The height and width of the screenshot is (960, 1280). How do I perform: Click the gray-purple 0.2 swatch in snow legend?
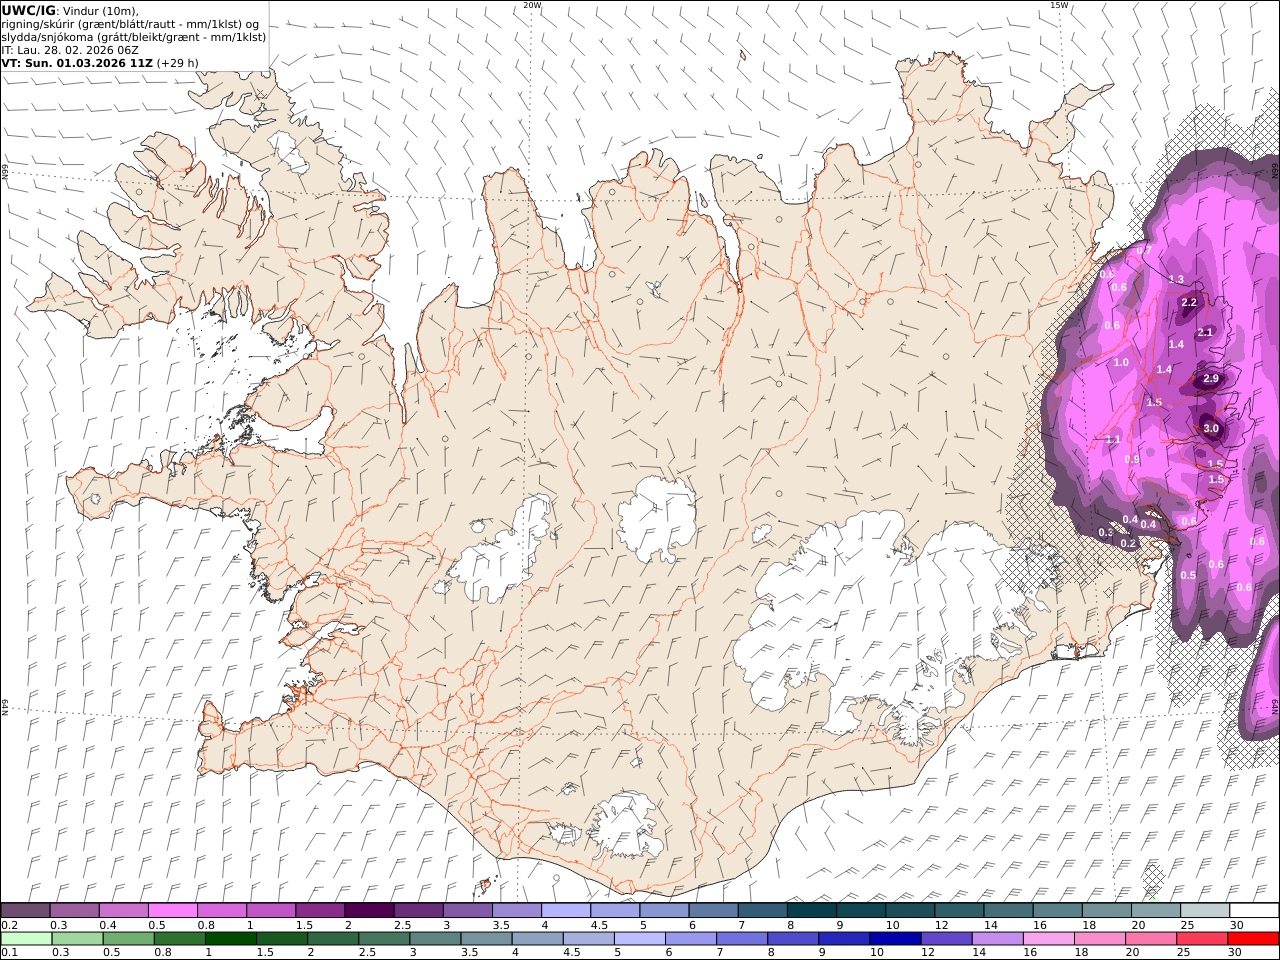pos(25,910)
